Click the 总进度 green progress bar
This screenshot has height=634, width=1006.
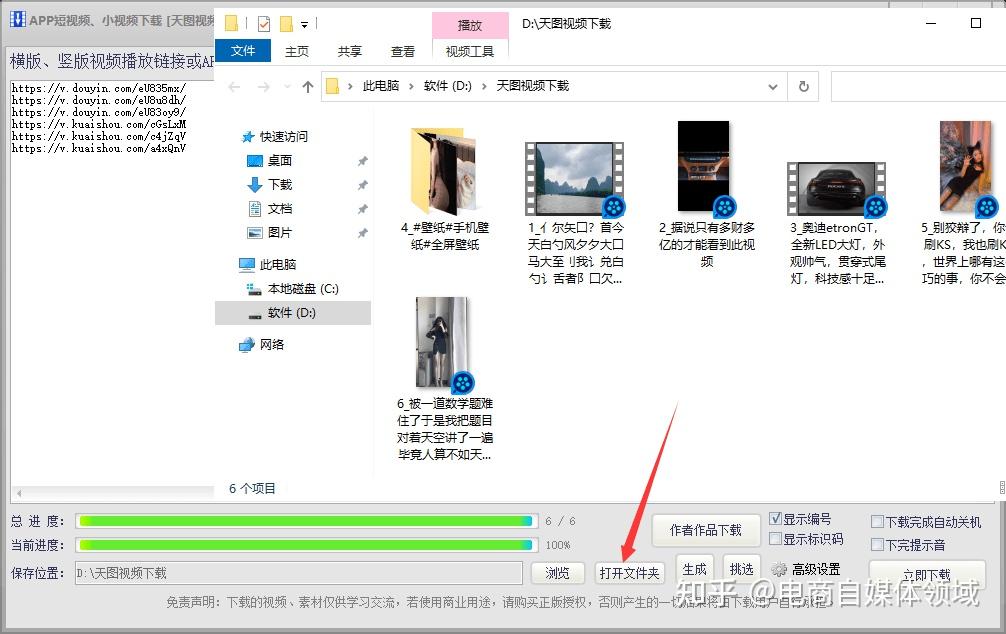tap(306, 521)
